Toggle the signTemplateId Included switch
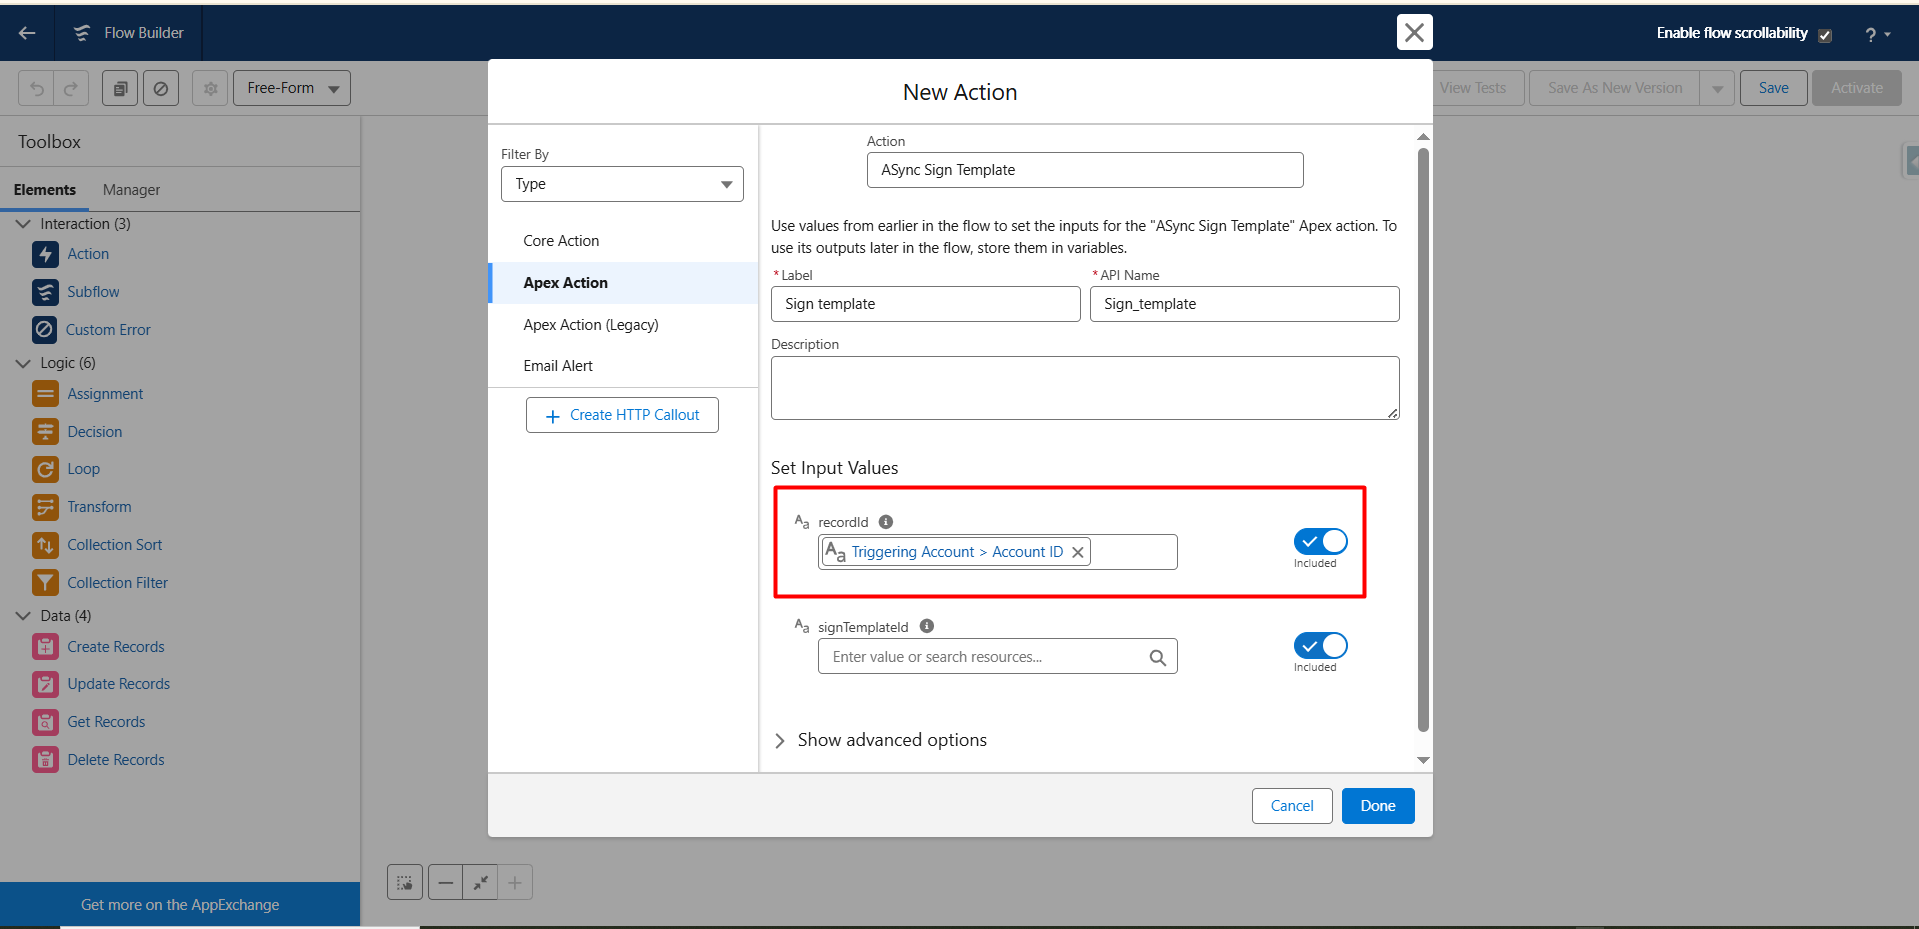 pyautogui.click(x=1320, y=646)
